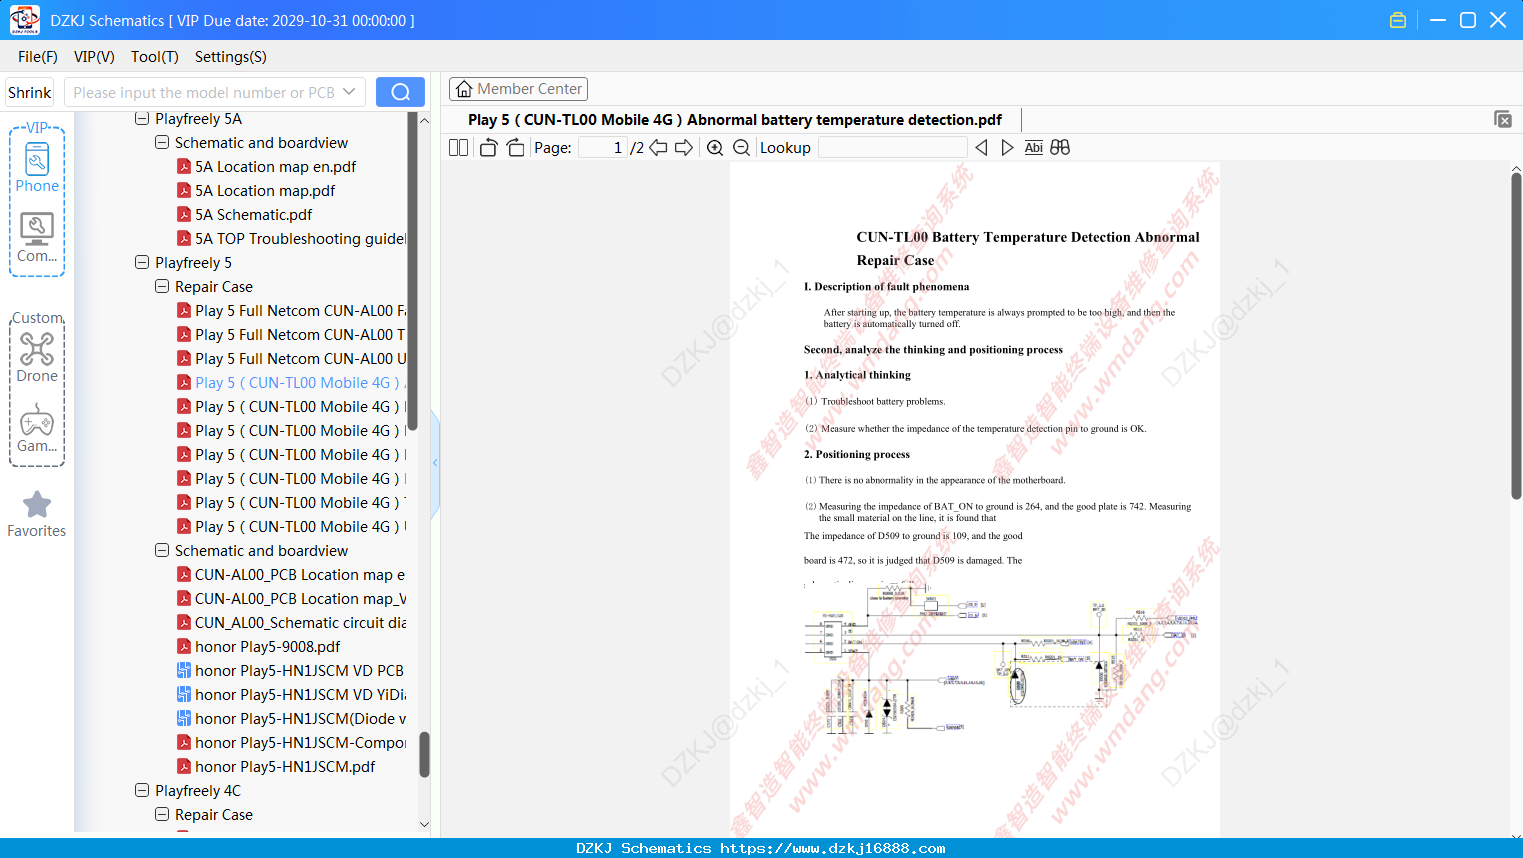
Task: Collapse the left panel with splitter handle
Action: click(x=436, y=463)
